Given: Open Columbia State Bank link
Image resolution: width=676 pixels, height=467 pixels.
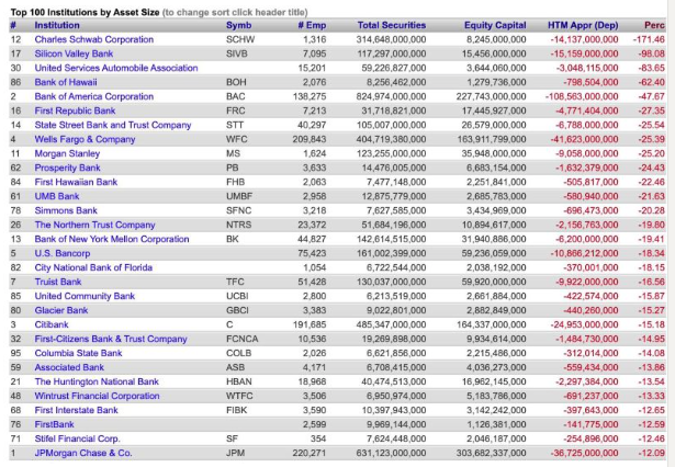Looking at the screenshot, I should pyautogui.click(x=78, y=353).
